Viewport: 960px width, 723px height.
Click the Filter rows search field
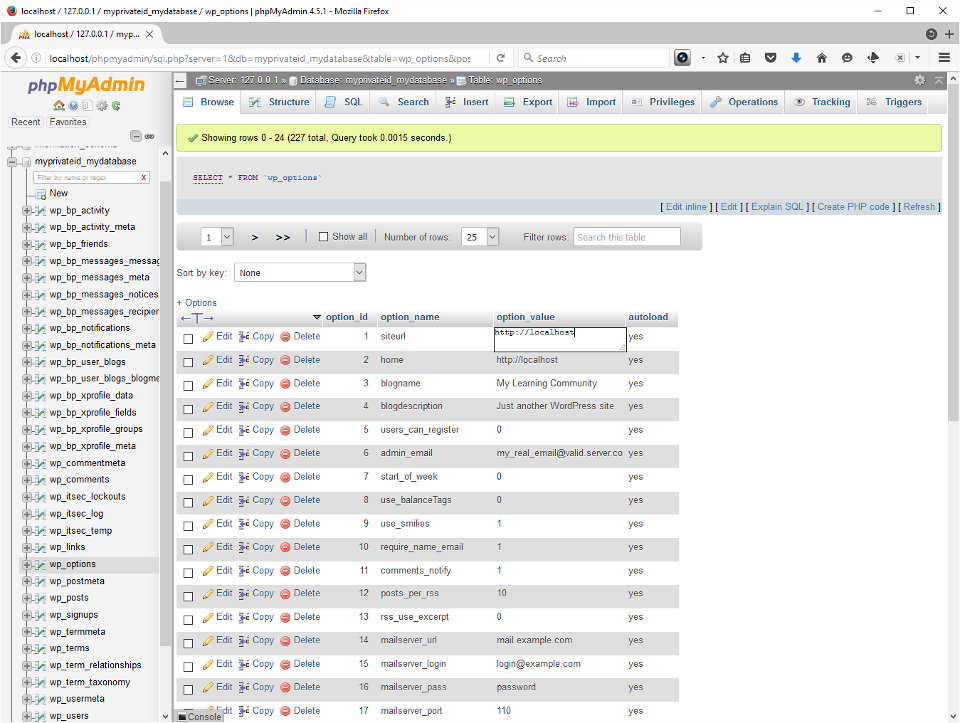click(627, 237)
